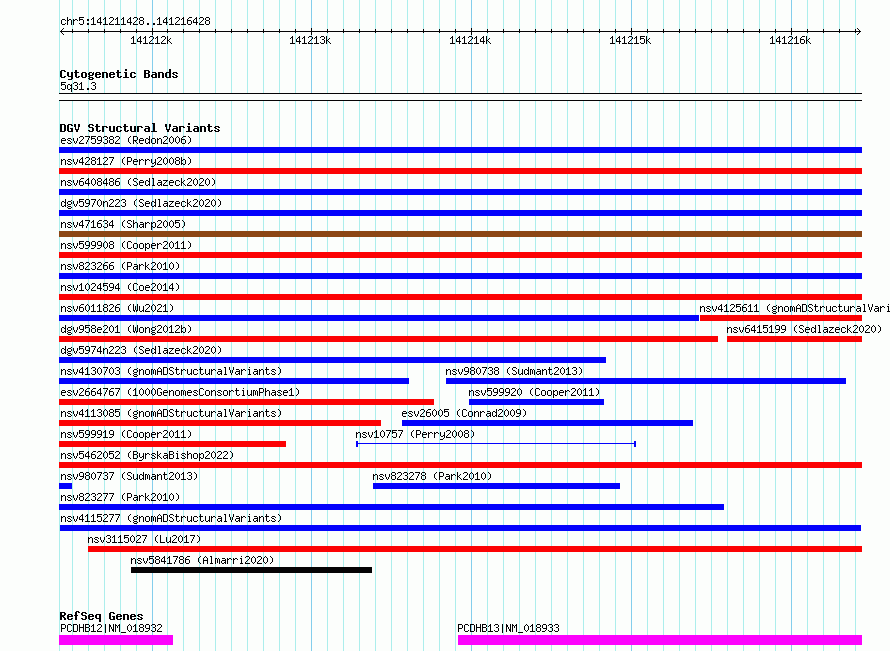The width and height of the screenshot is (890, 651).
Task: Open esv2664767 (1000GenomesConsortiumPhase1) red bar
Action: (x=246, y=402)
